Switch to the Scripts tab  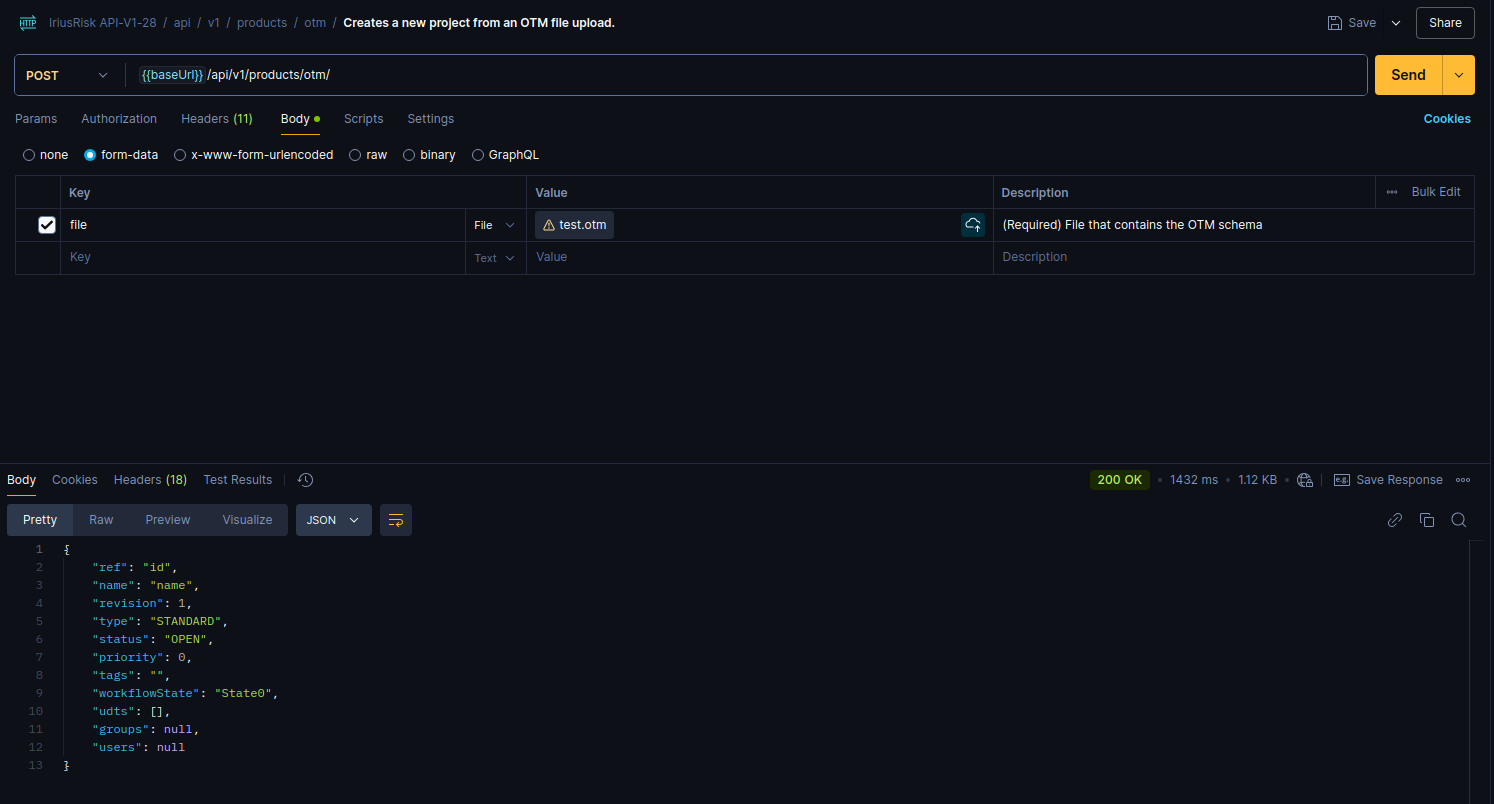click(x=364, y=119)
